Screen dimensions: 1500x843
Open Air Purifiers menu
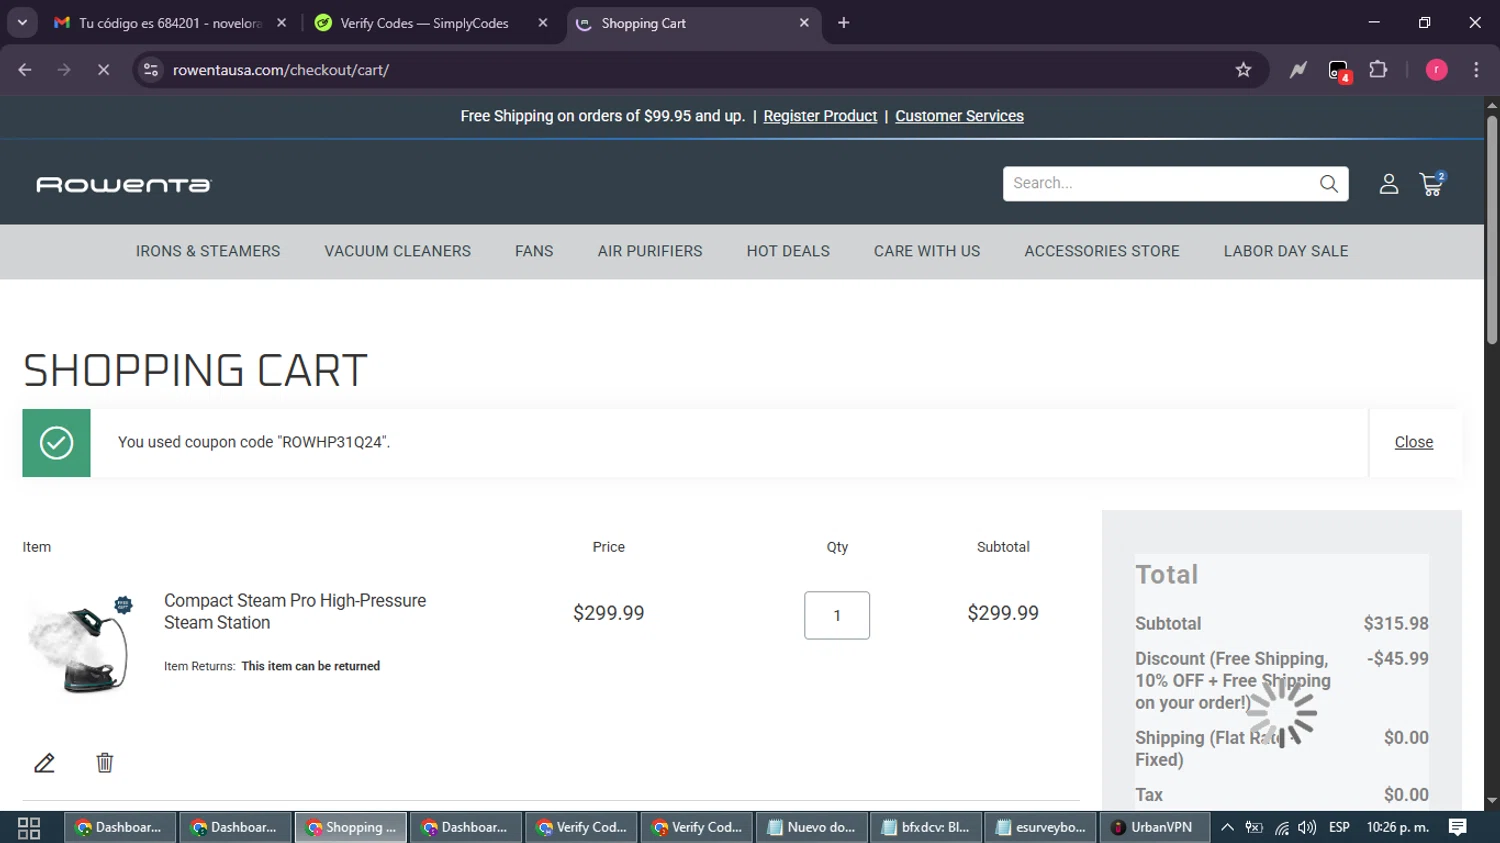point(650,252)
